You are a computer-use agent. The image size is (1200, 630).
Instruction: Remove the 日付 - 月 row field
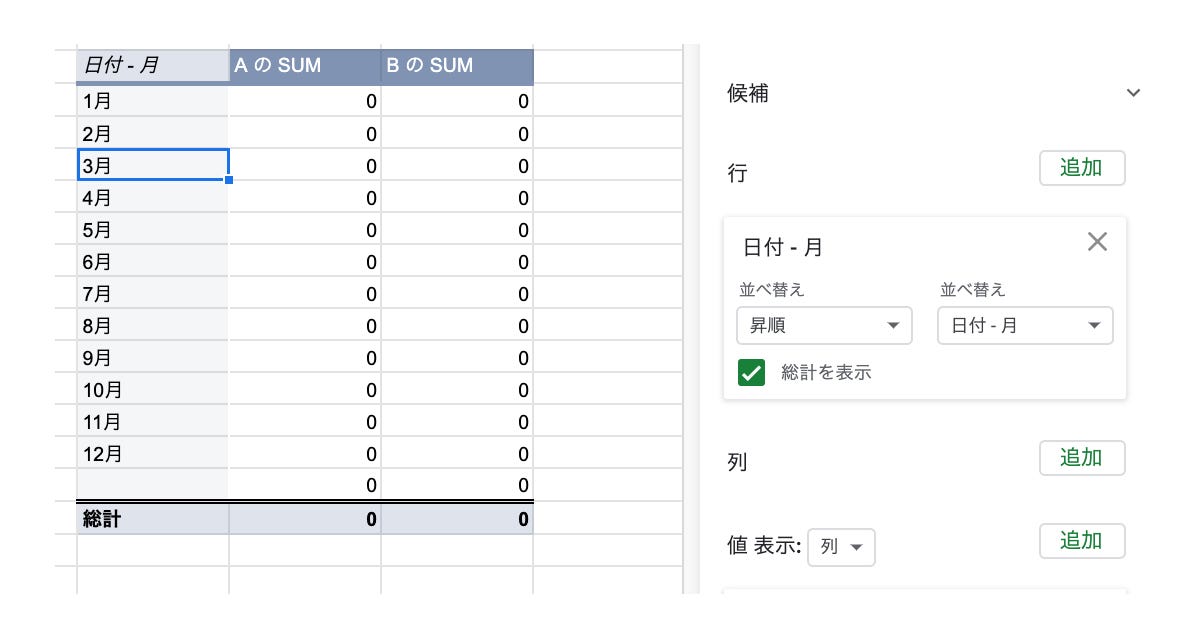pos(1097,242)
